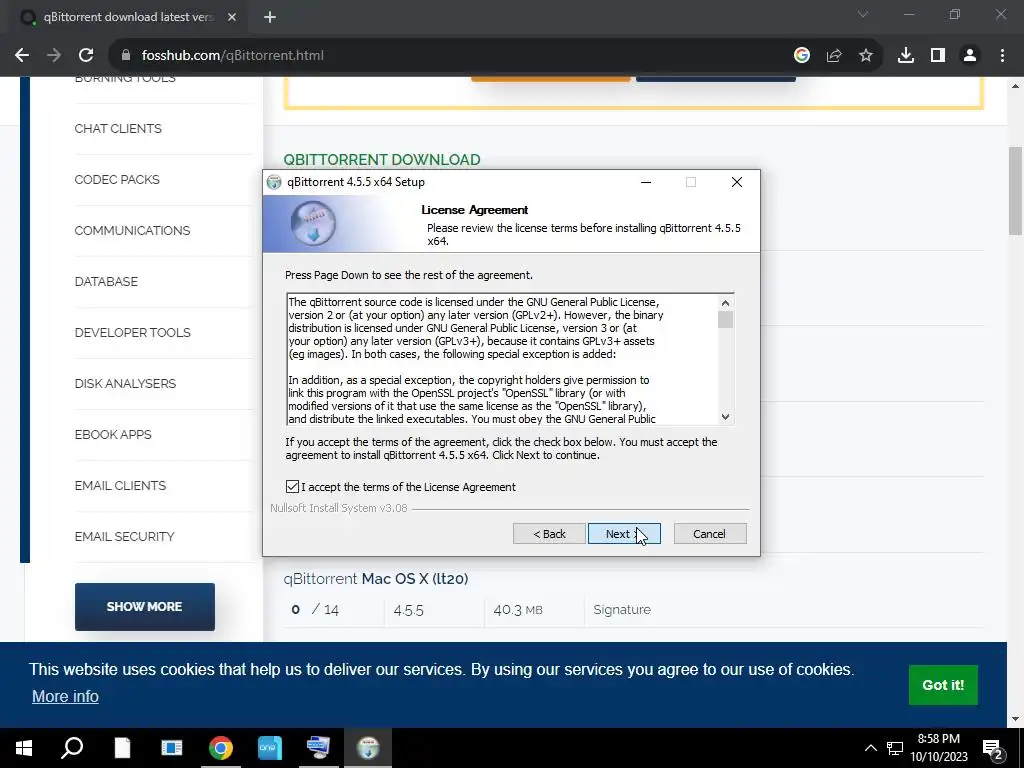Image resolution: width=1024 pixels, height=768 pixels.
Task: Open EBOOK APPS category
Action: coord(113,434)
